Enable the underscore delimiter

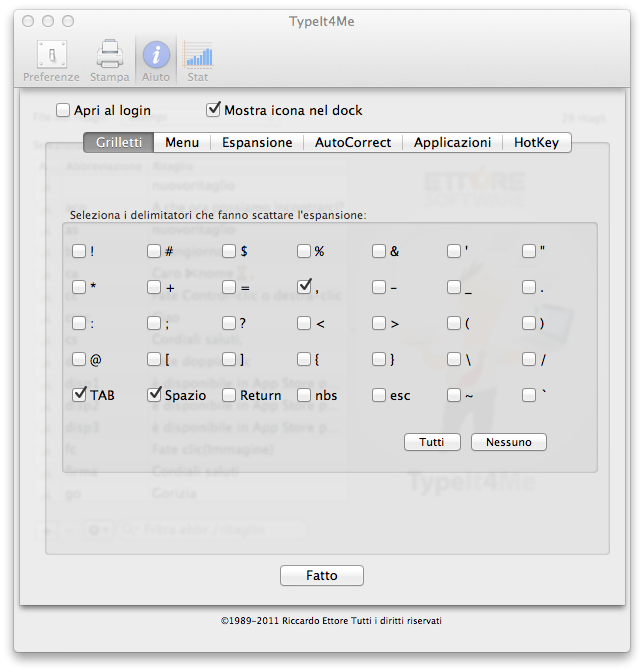coord(454,287)
